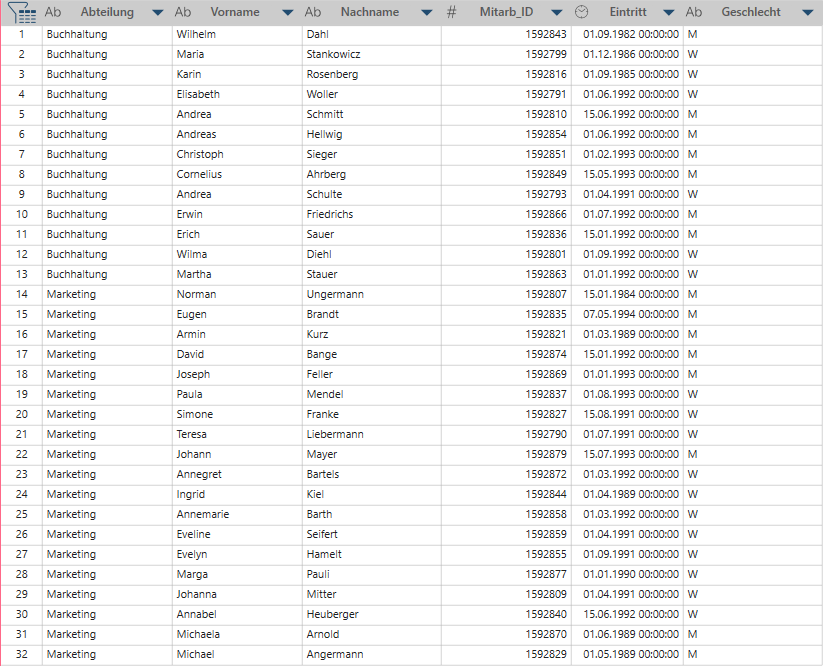The height and width of the screenshot is (666, 823).
Task: Click the cell Feller
Action: point(372,374)
